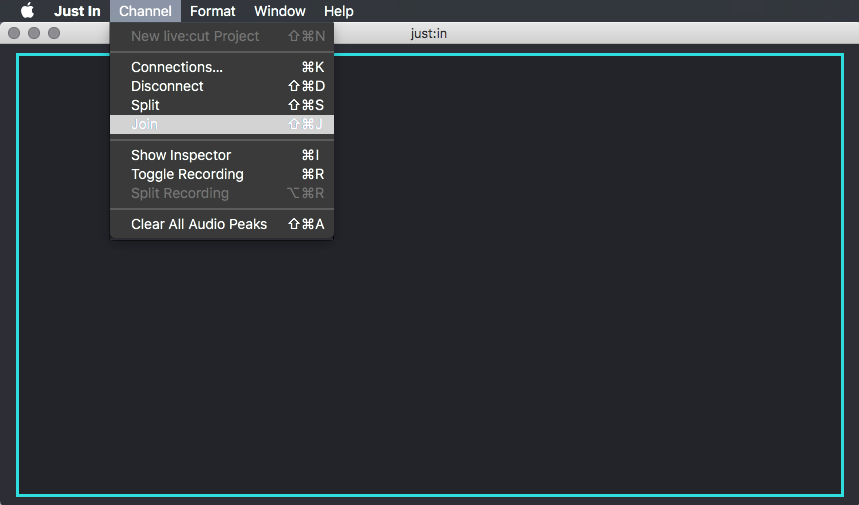
Task: Choose Connections... from the Channel menu
Action: click(x=222, y=67)
